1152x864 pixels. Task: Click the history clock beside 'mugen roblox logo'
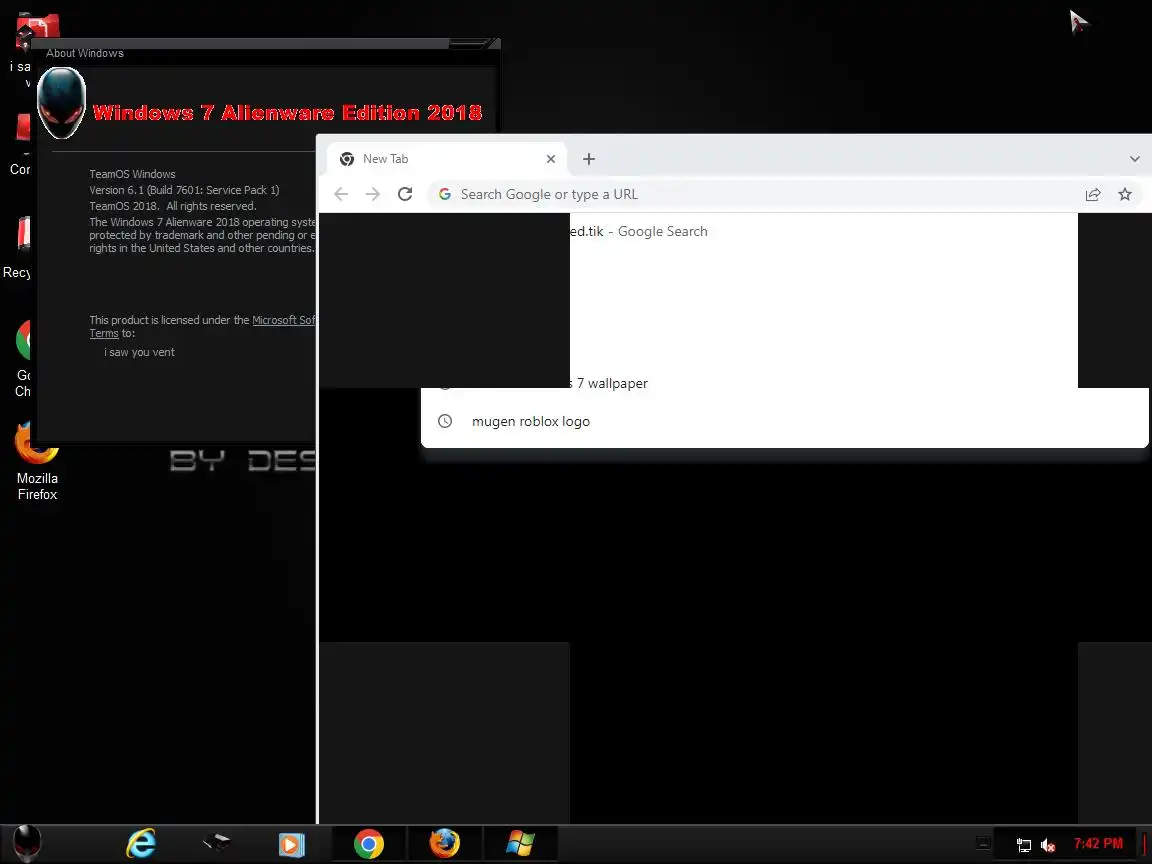point(444,421)
